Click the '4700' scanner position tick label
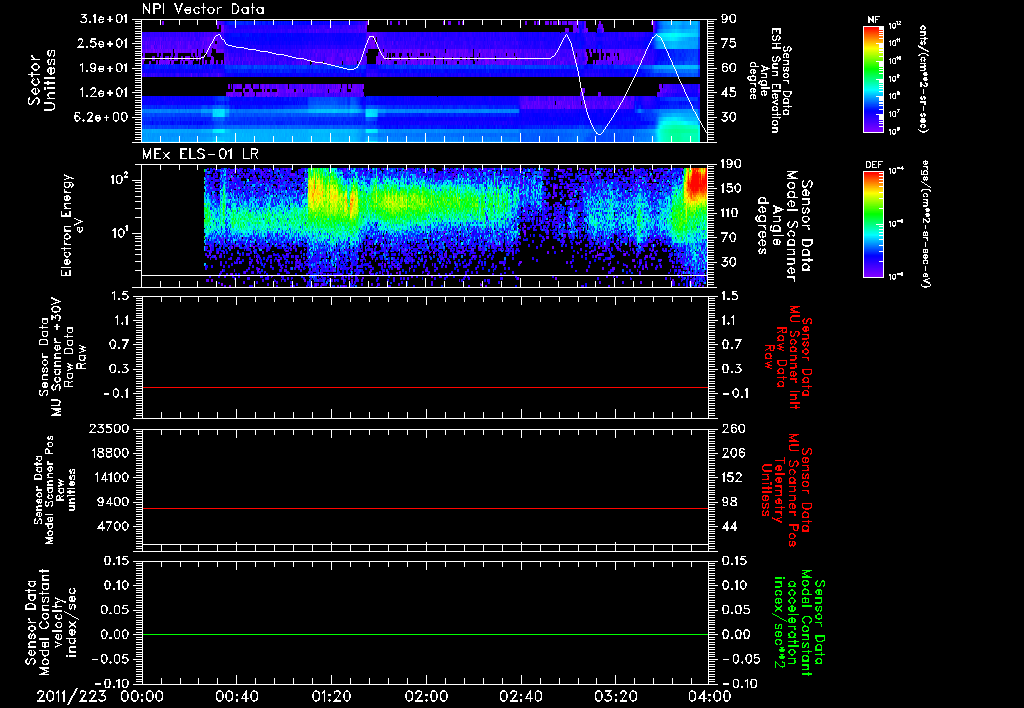This screenshot has height=708, width=1024. click(x=113, y=526)
